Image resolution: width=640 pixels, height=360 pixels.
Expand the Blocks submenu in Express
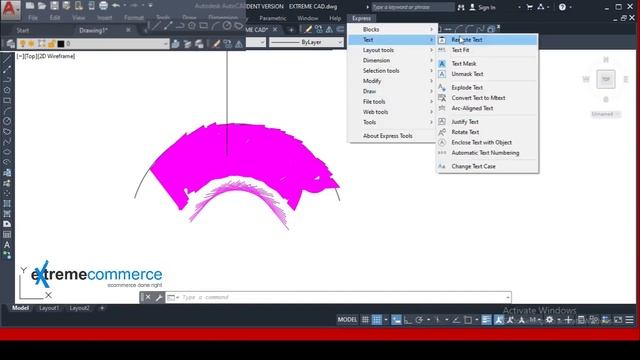click(392, 29)
